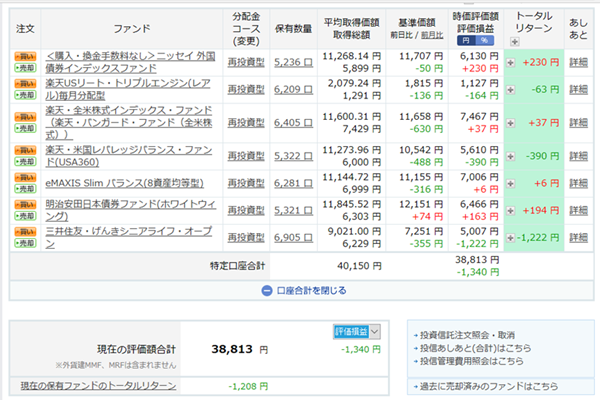Open 詳細 for 楽天・全米株式インデックス row

pyautogui.click(x=579, y=123)
